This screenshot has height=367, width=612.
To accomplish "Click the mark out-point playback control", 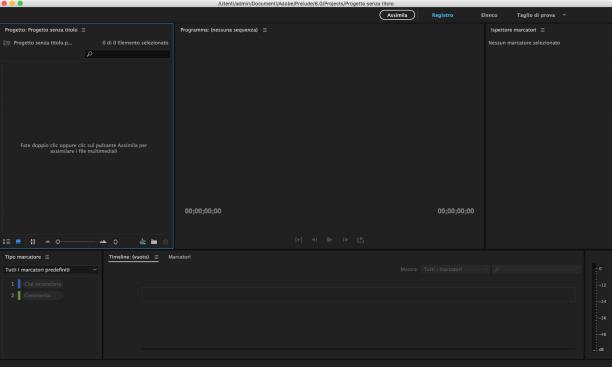I will click(361, 240).
